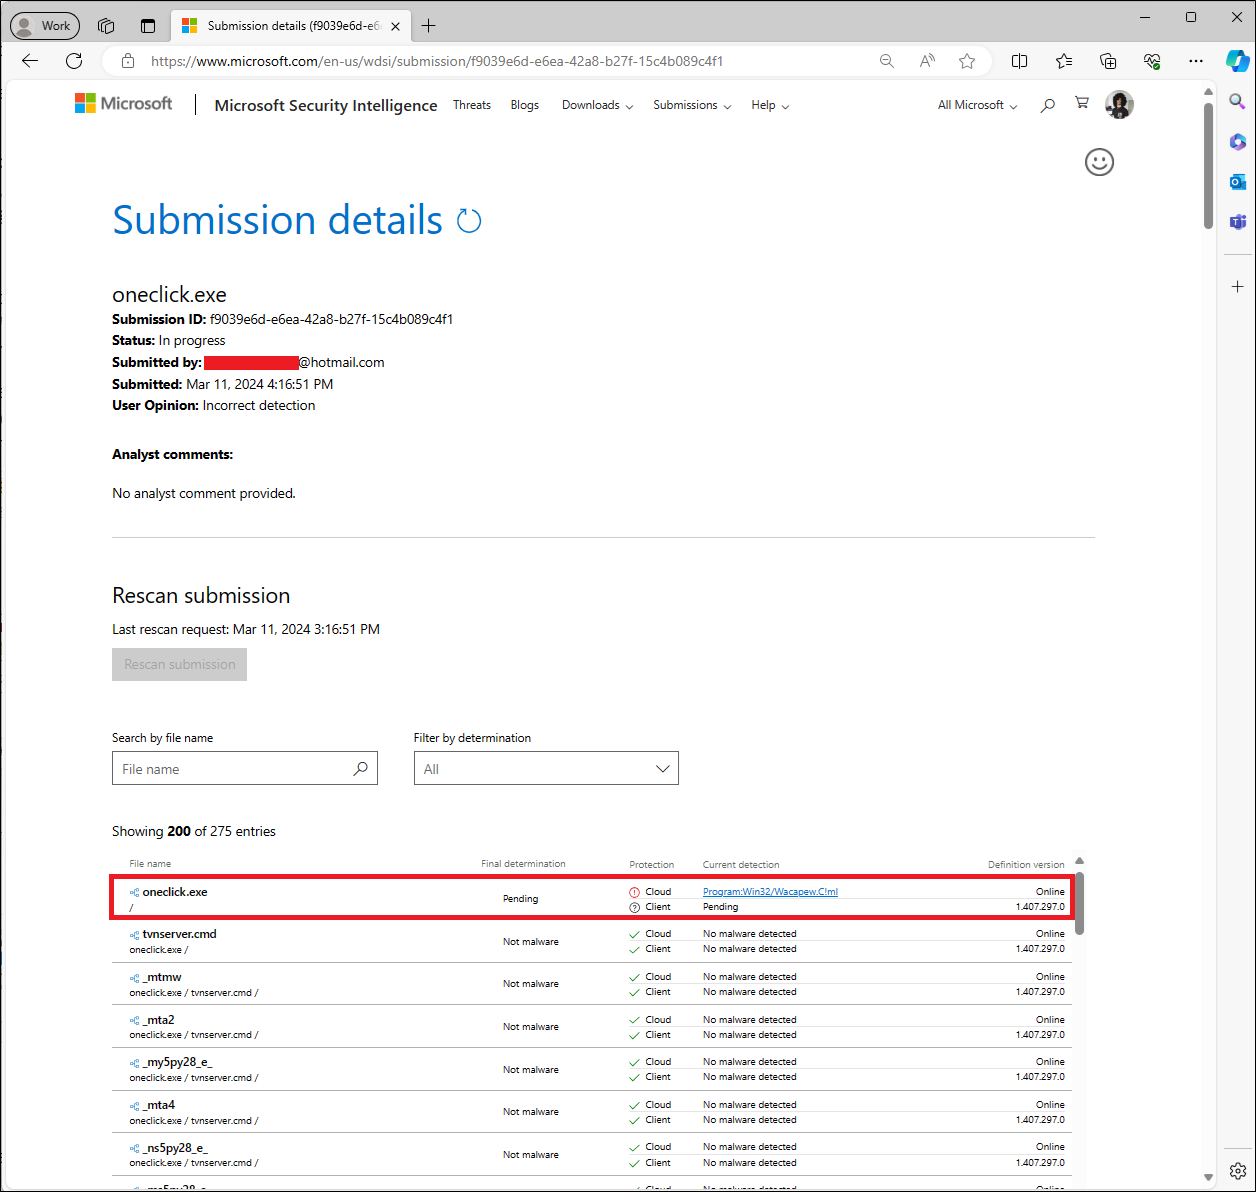Image resolution: width=1256 pixels, height=1192 pixels.
Task: Click the browser back arrow
Action: coord(30,61)
